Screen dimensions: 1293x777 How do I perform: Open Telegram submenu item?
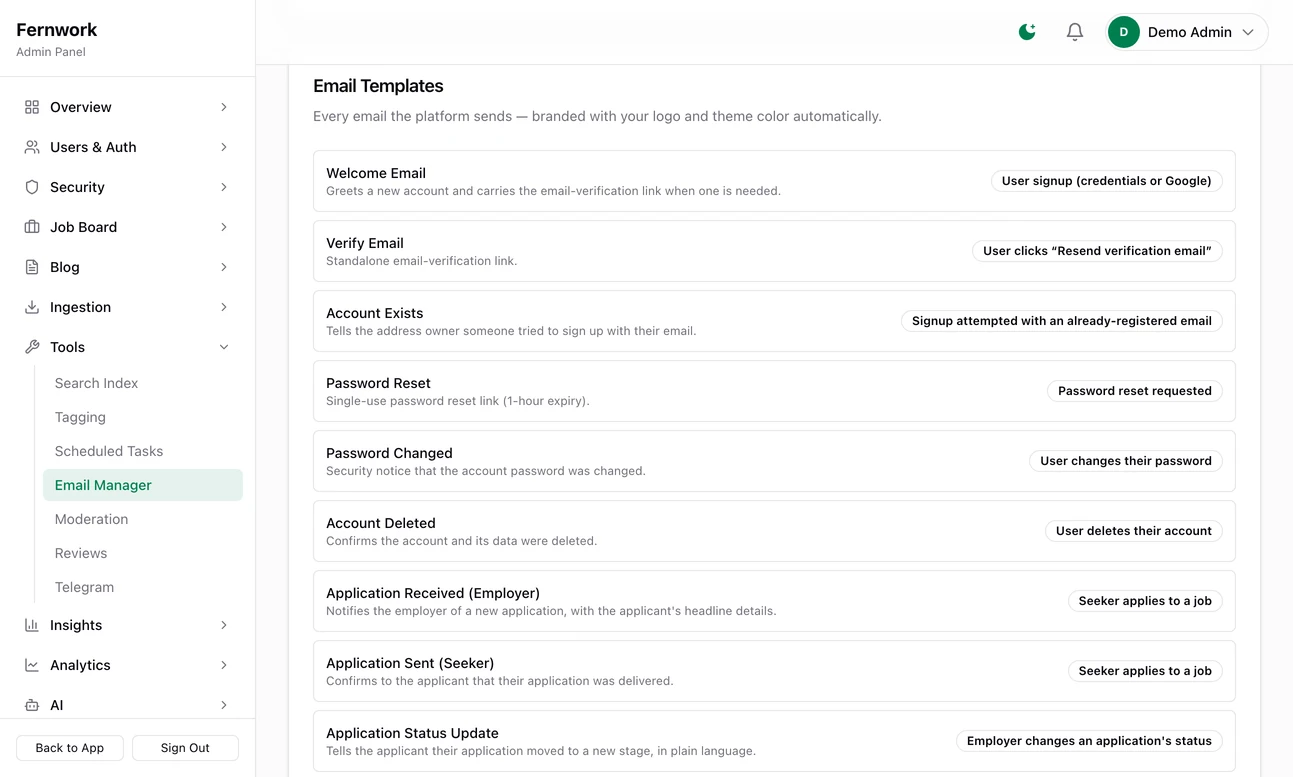(x=143, y=587)
